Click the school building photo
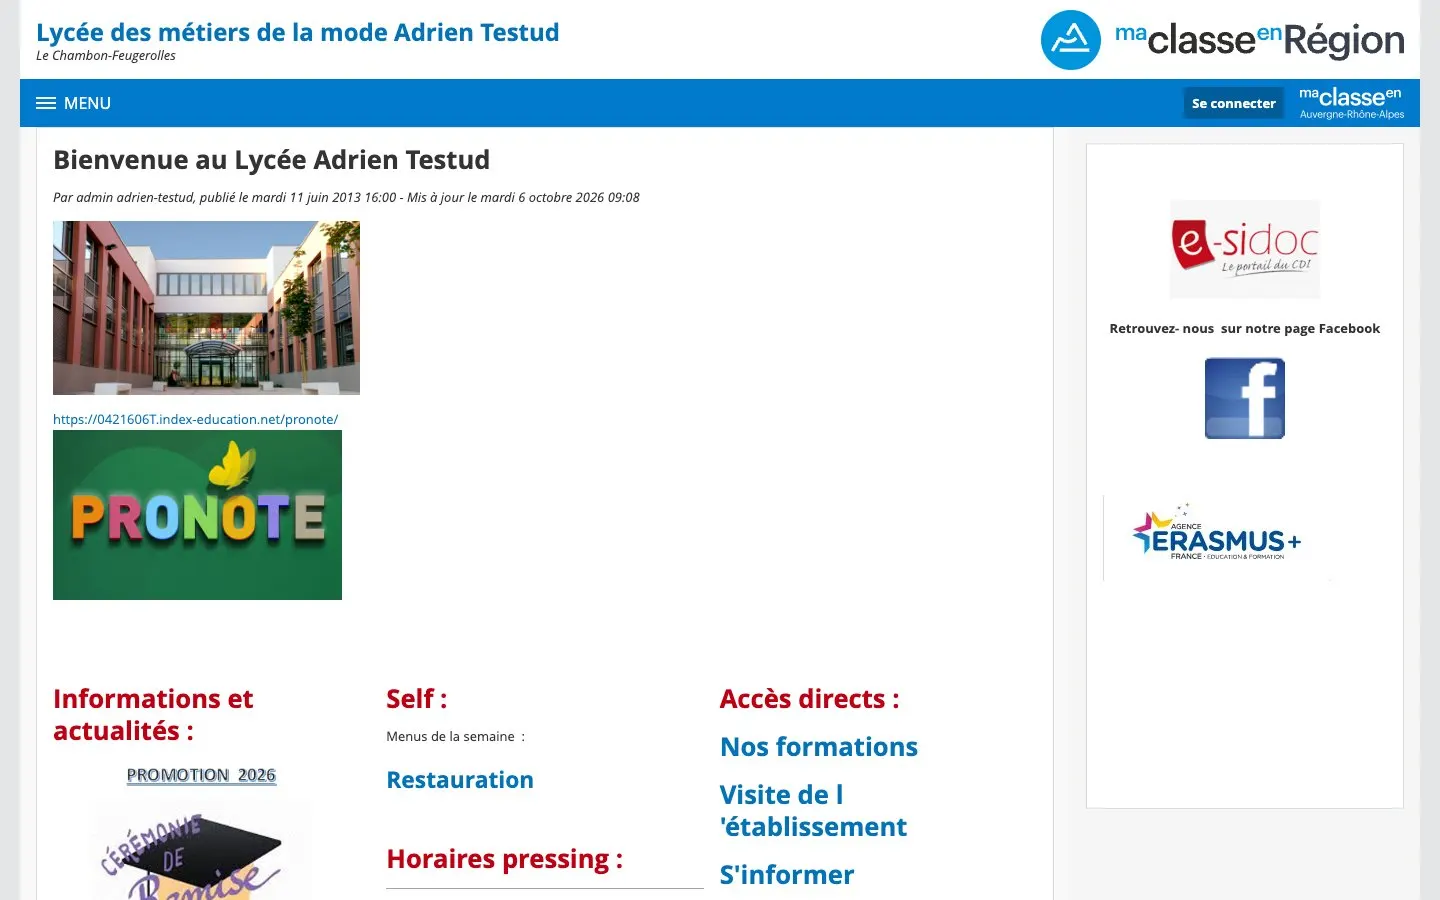Image resolution: width=1440 pixels, height=900 pixels. tap(206, 308)
